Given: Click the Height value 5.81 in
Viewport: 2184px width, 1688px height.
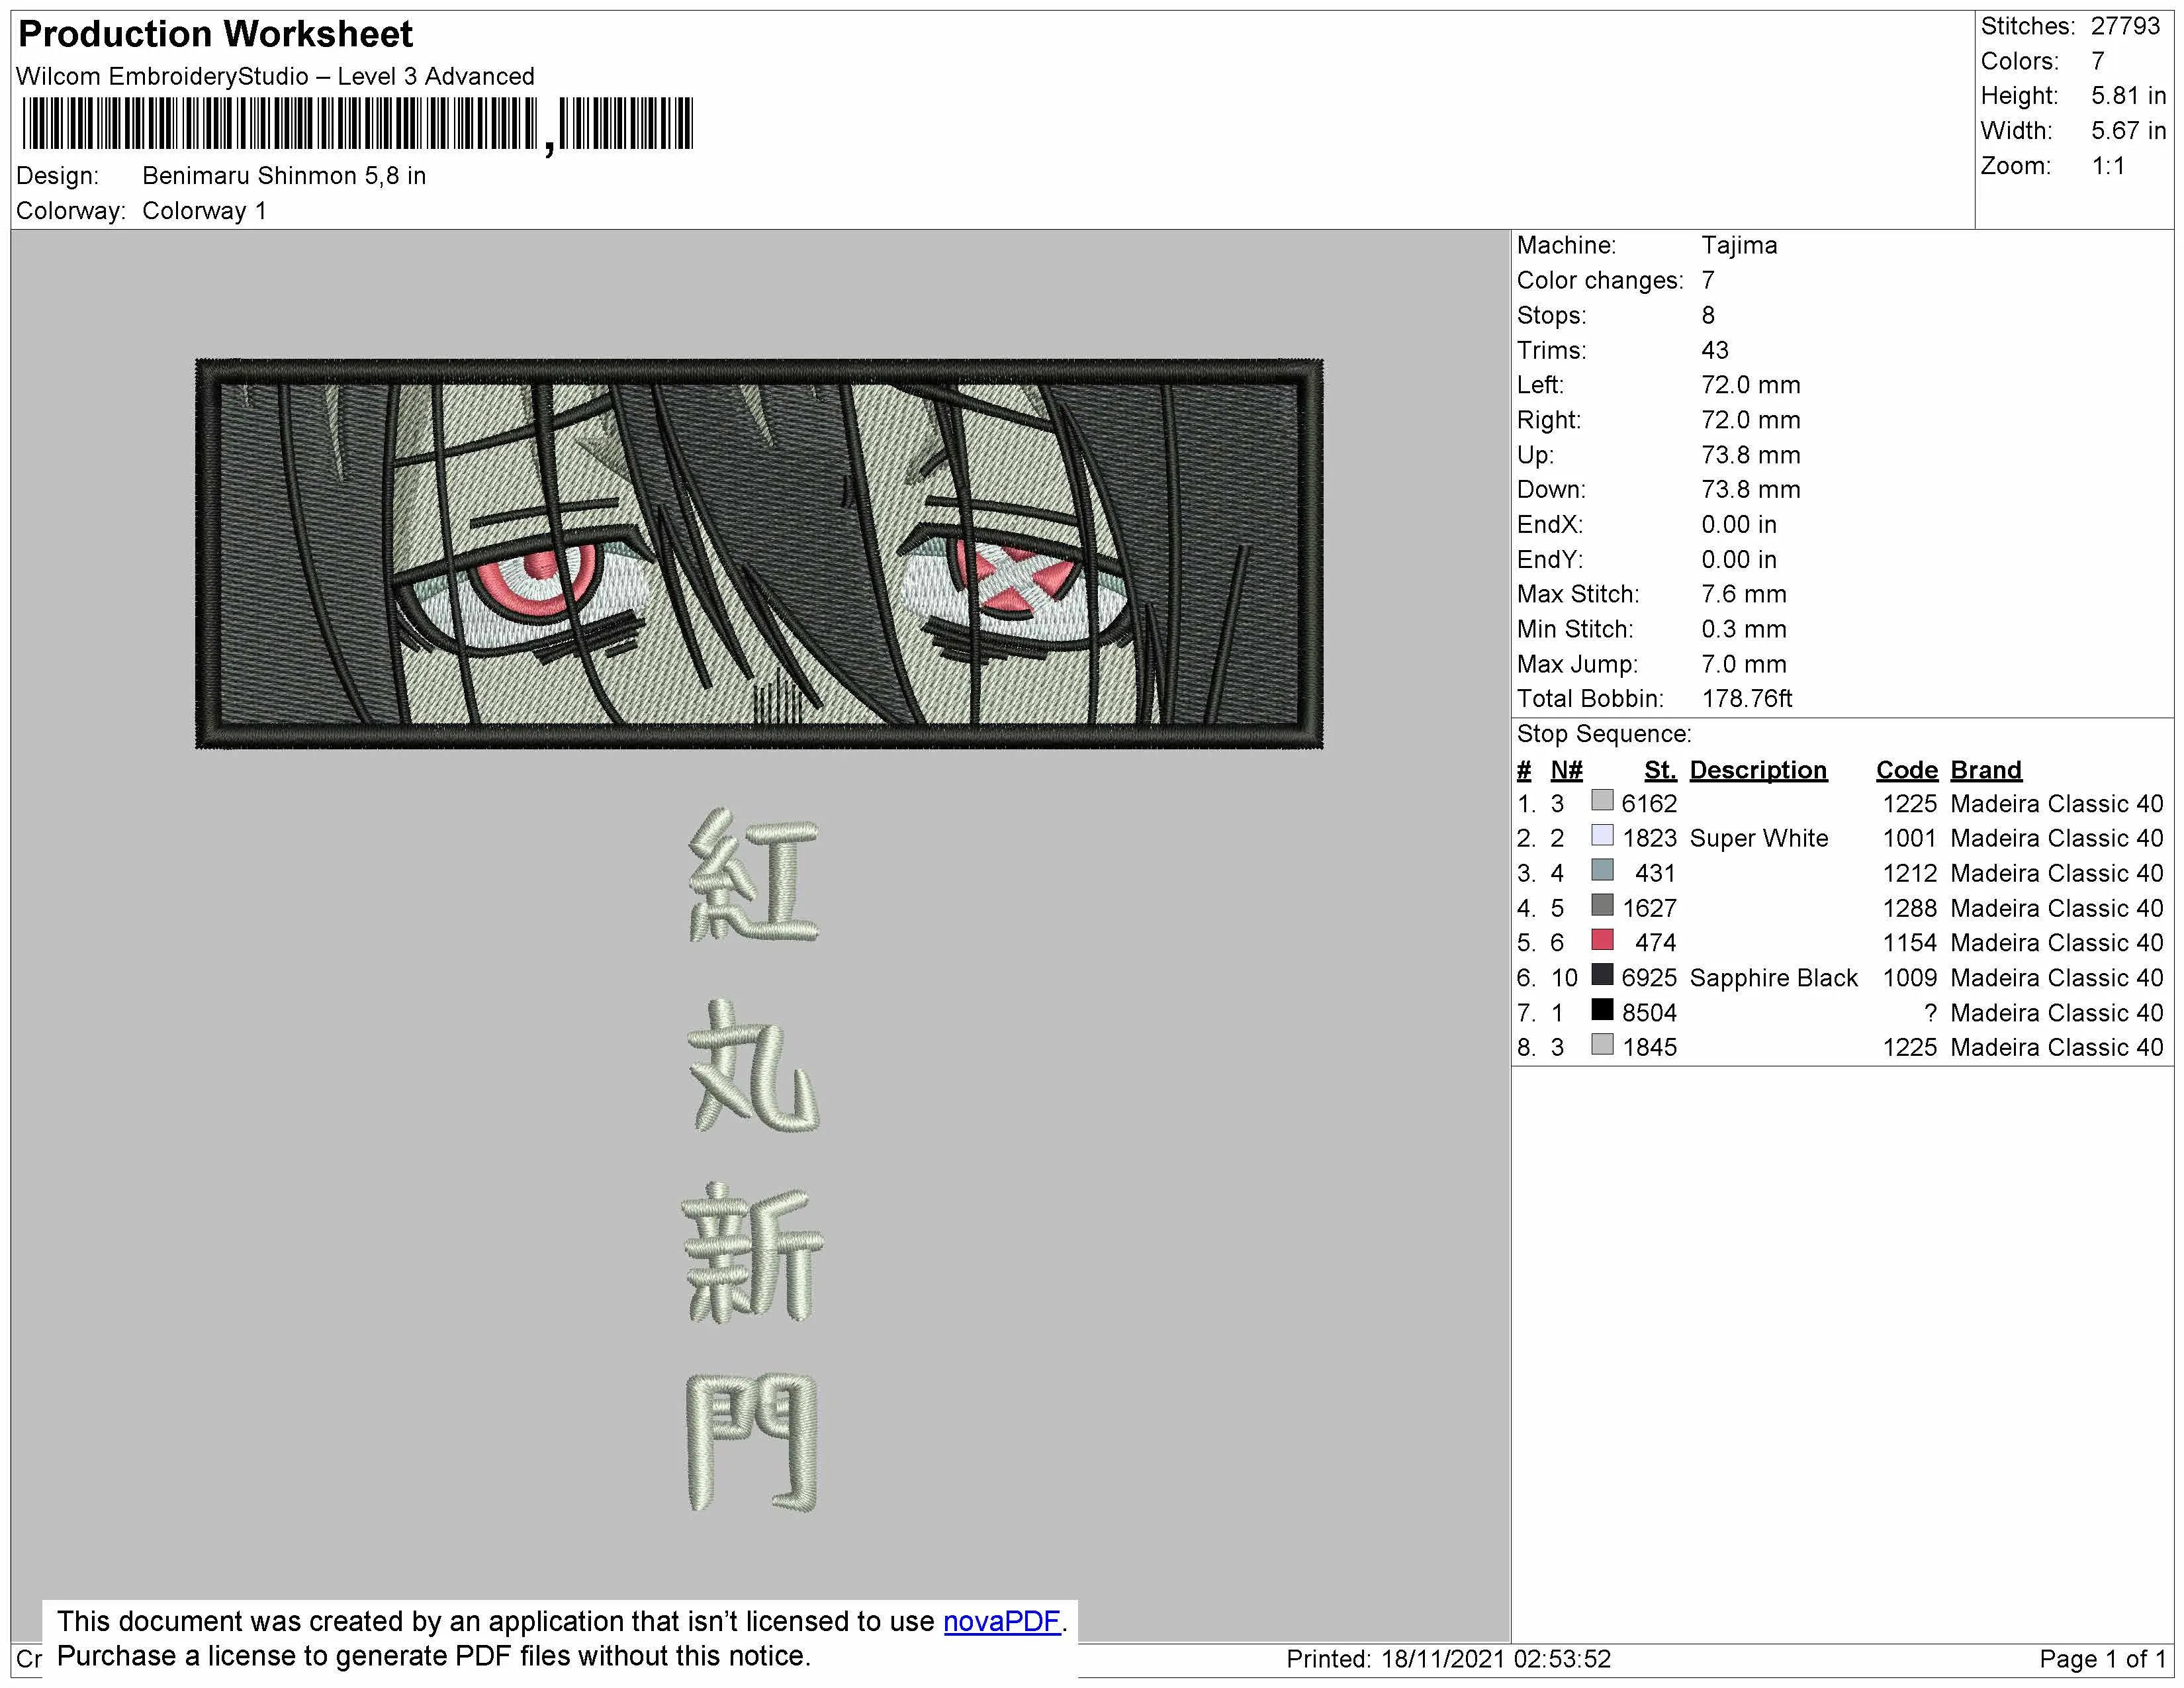Looking at the screenshot, I should pyautogui.click(x=2128, y=96).
